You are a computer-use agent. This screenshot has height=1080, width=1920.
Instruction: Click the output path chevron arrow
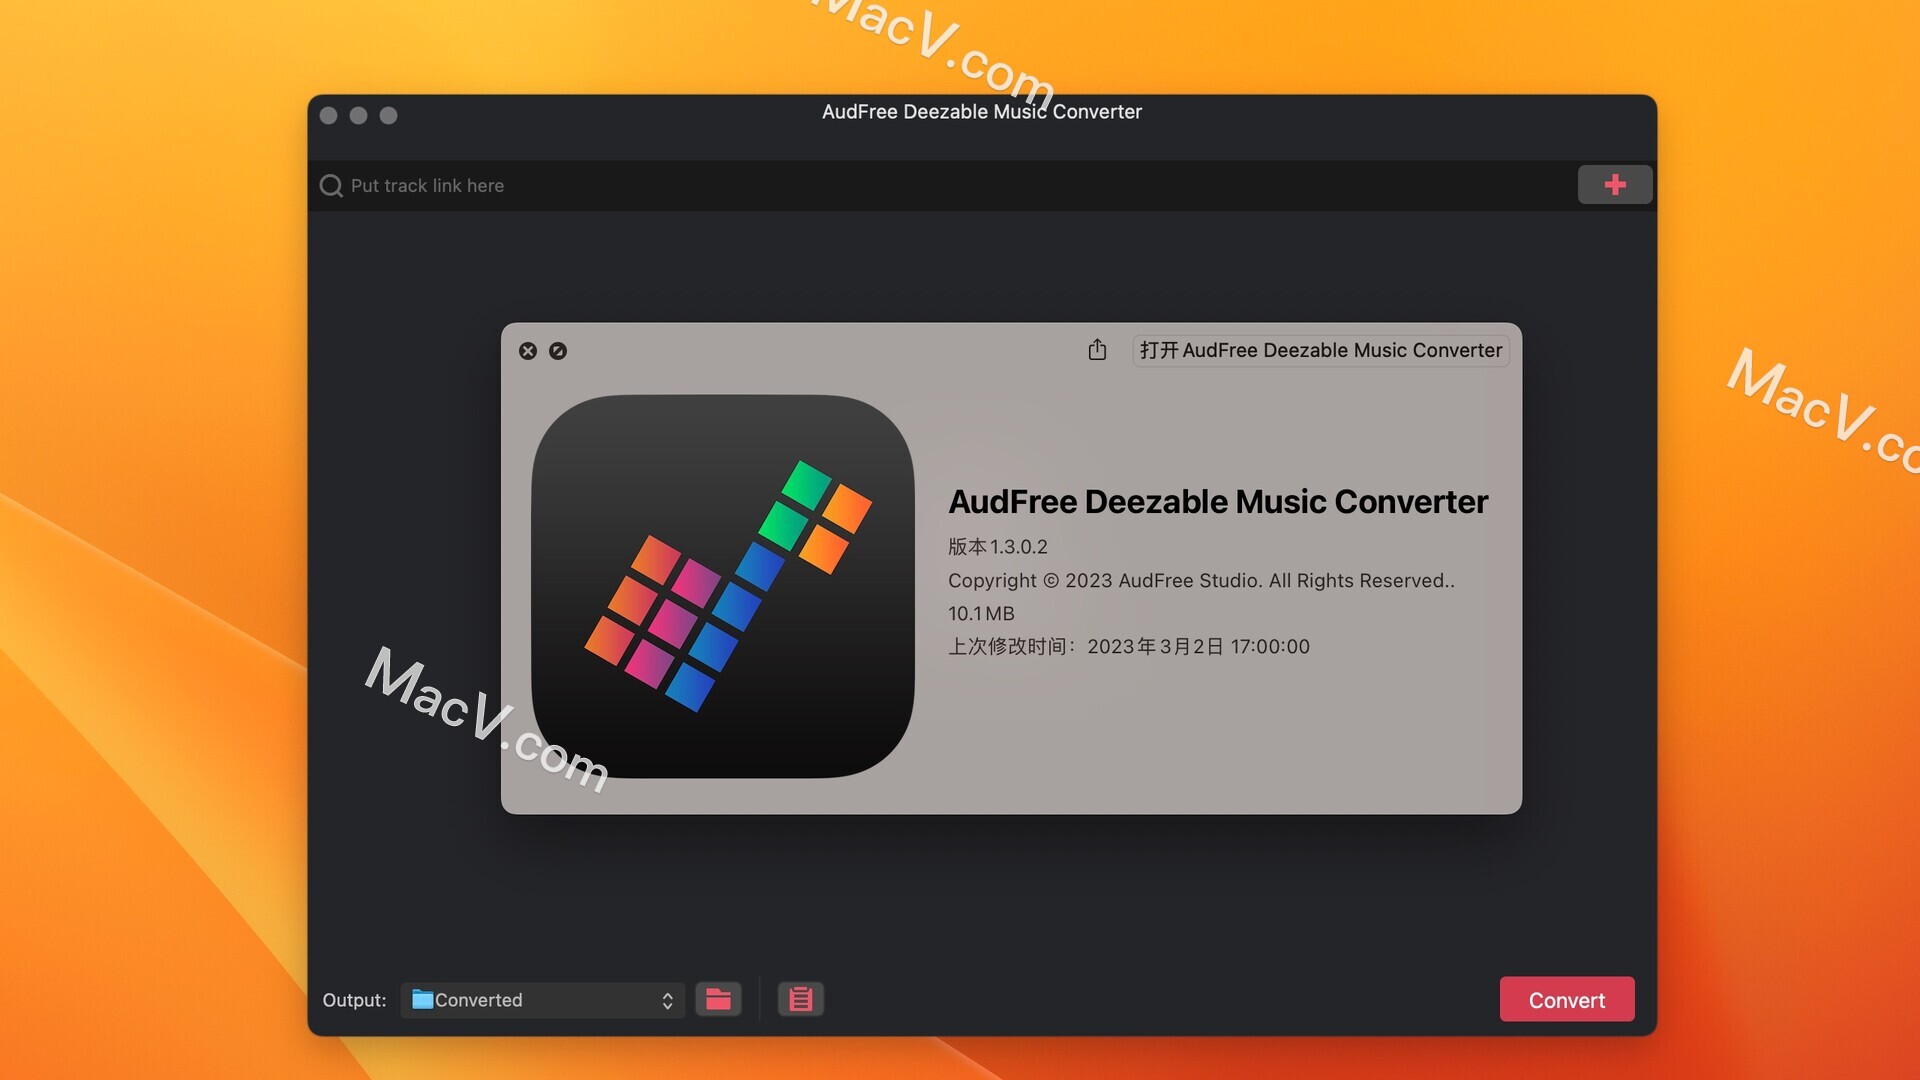(x=667, y=1000)
